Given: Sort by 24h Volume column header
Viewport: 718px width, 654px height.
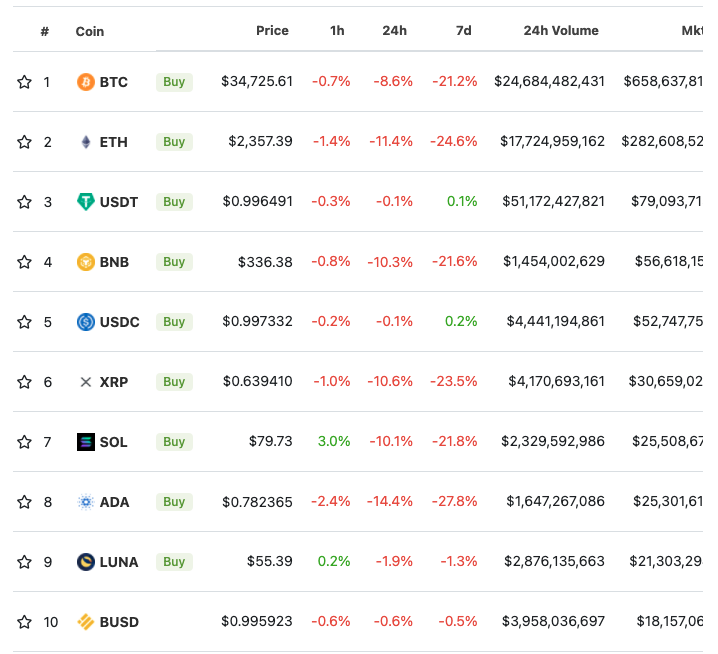Looking at the screenshot, I should pyautogui.click(x=561, y=31).
